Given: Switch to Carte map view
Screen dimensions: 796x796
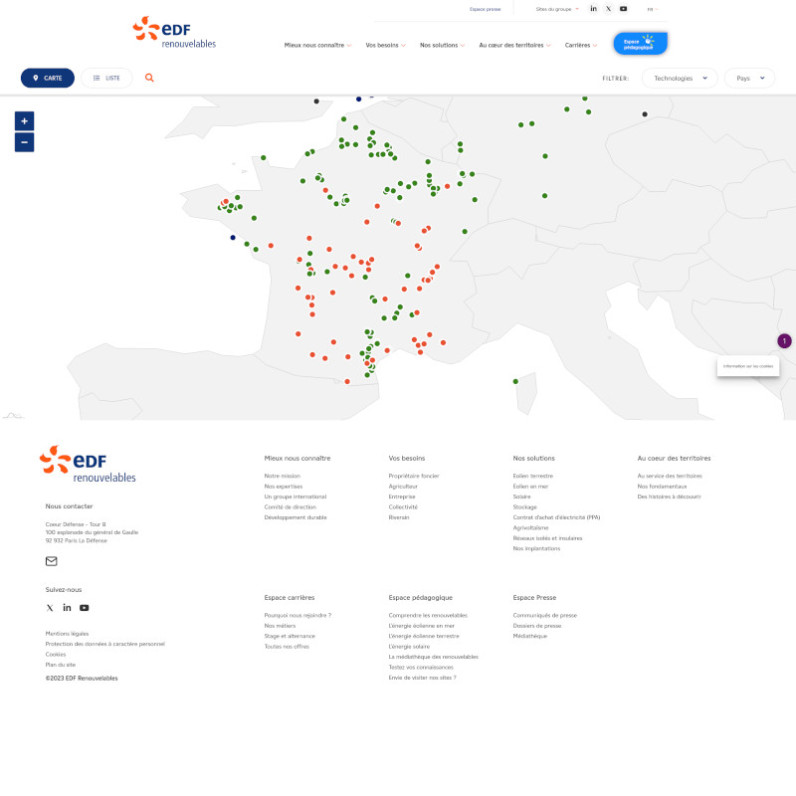Looking at the screenshot, I should coord(48,78).
